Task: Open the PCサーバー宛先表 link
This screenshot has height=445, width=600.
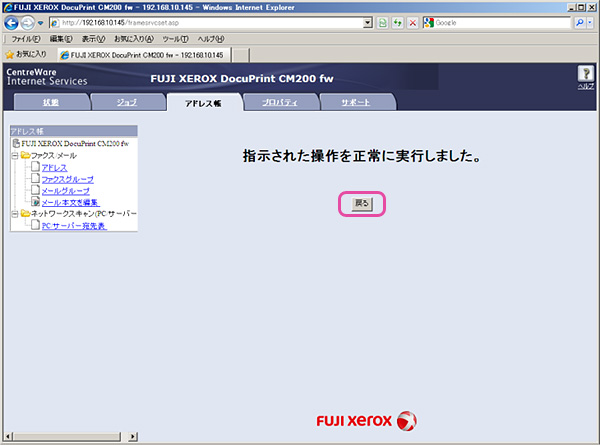Action: pos(73,225)
